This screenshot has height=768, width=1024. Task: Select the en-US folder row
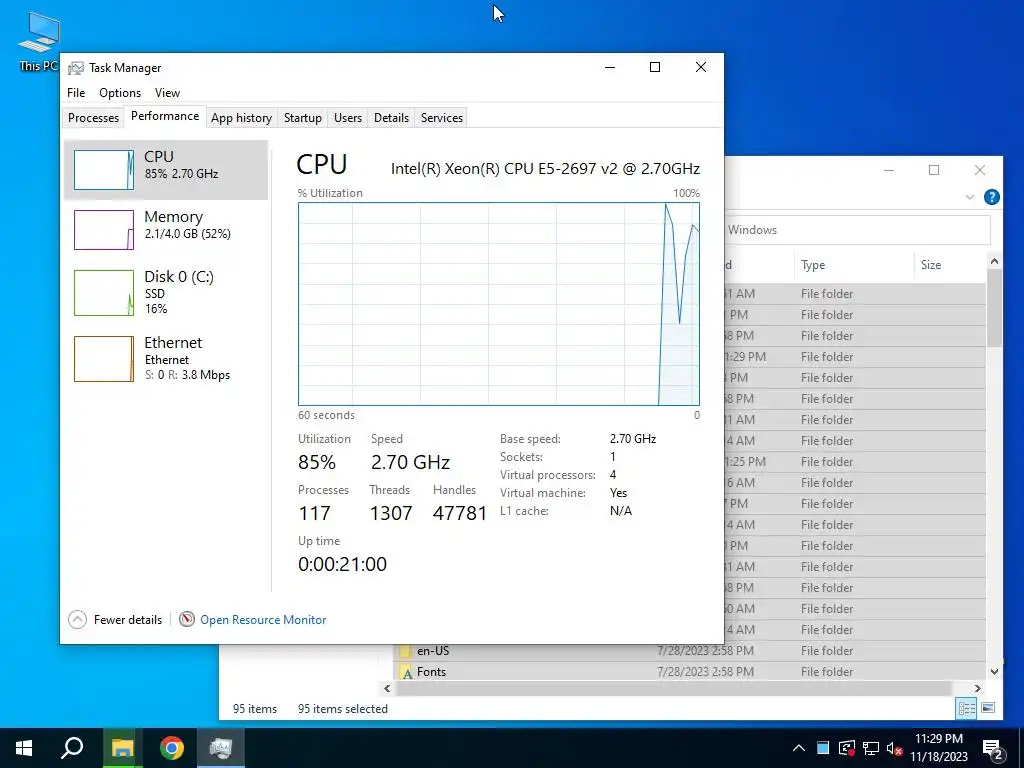689,650
